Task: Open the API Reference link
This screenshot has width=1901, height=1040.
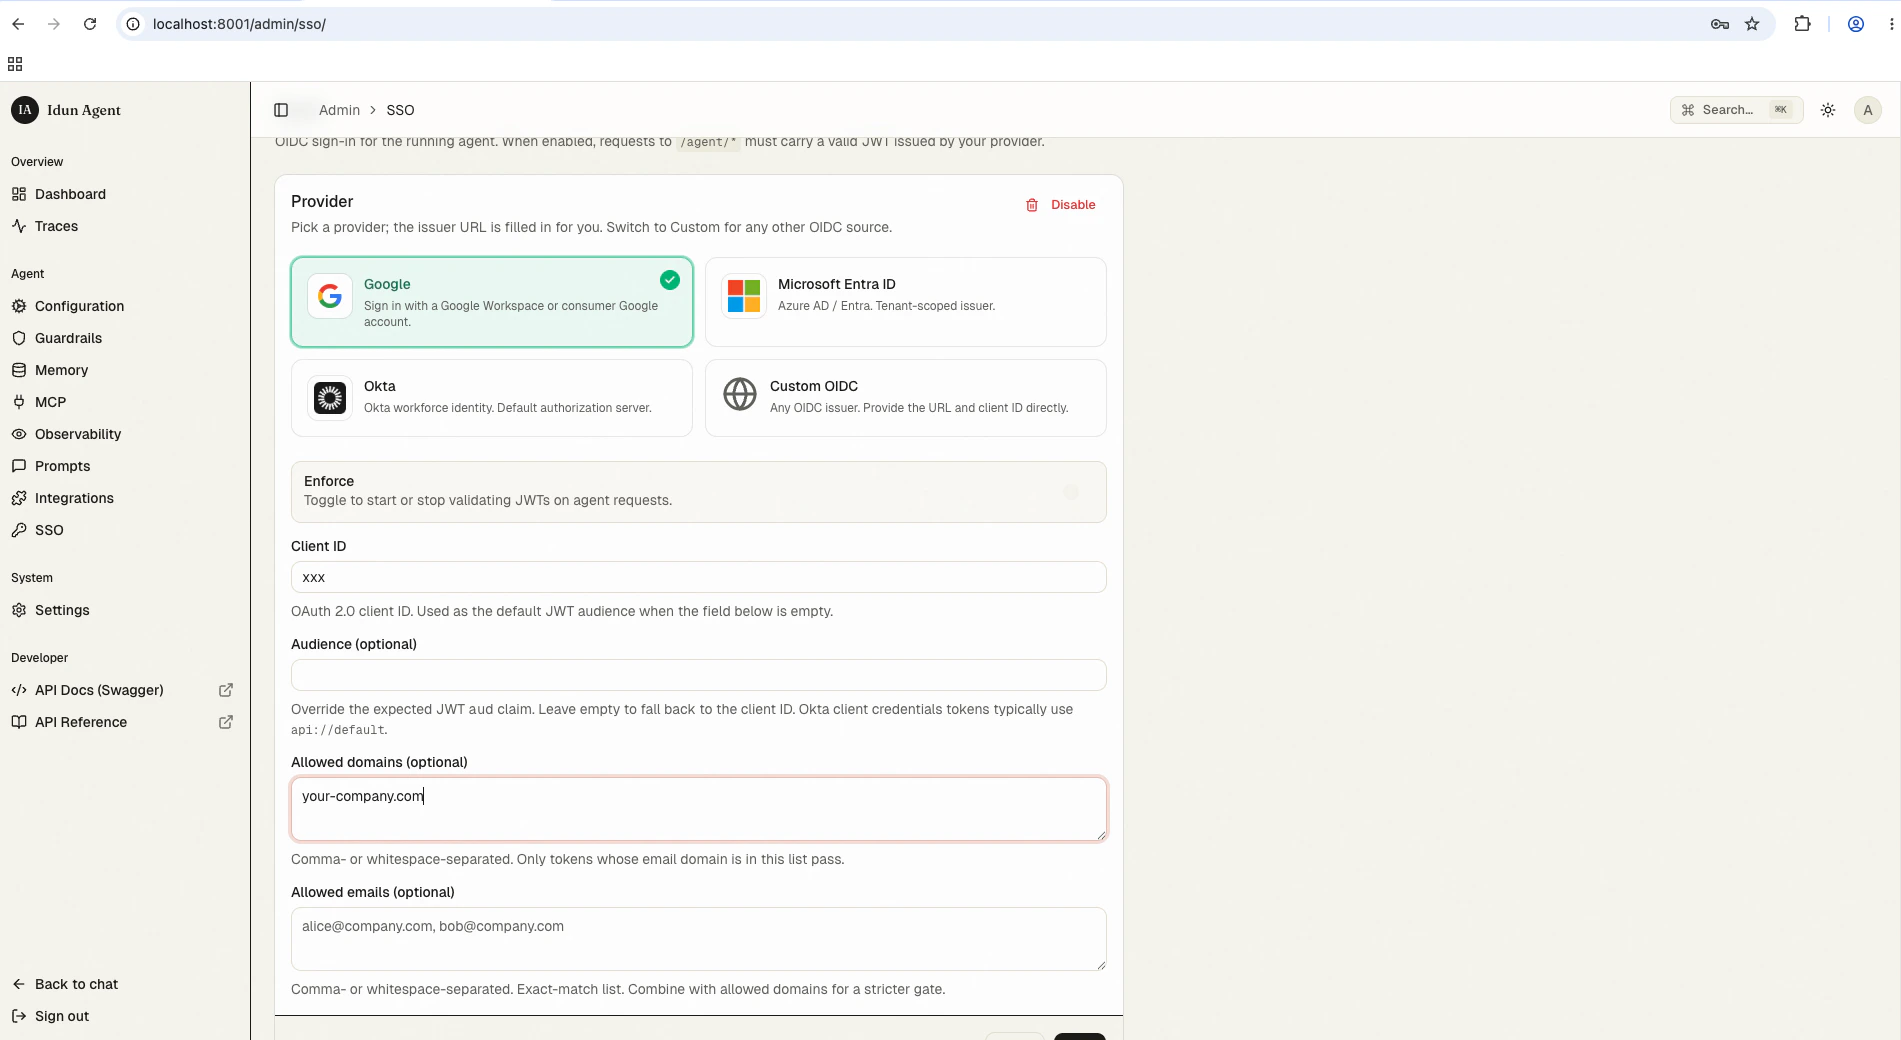Action: [x=81, y=722]
